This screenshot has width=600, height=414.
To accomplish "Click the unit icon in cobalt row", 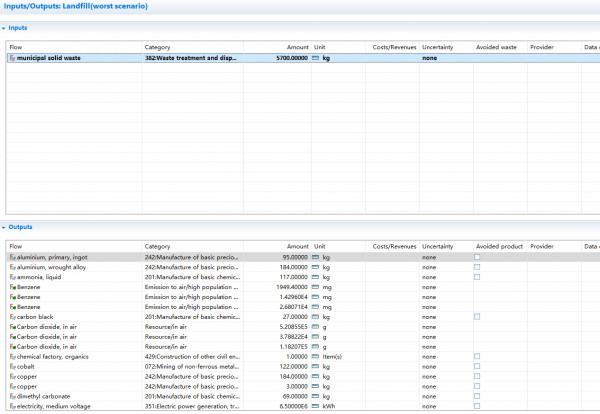I will tap(315, 367).
